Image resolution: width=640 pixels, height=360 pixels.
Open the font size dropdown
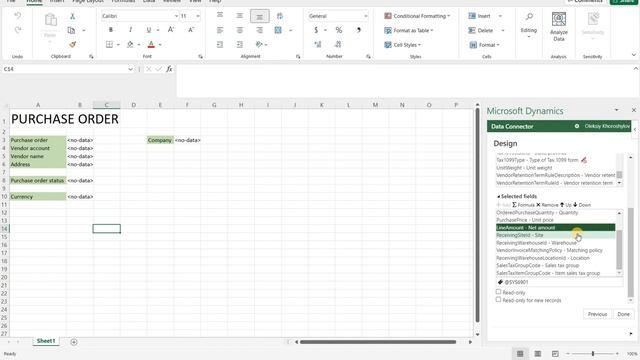tap(198, 16)
